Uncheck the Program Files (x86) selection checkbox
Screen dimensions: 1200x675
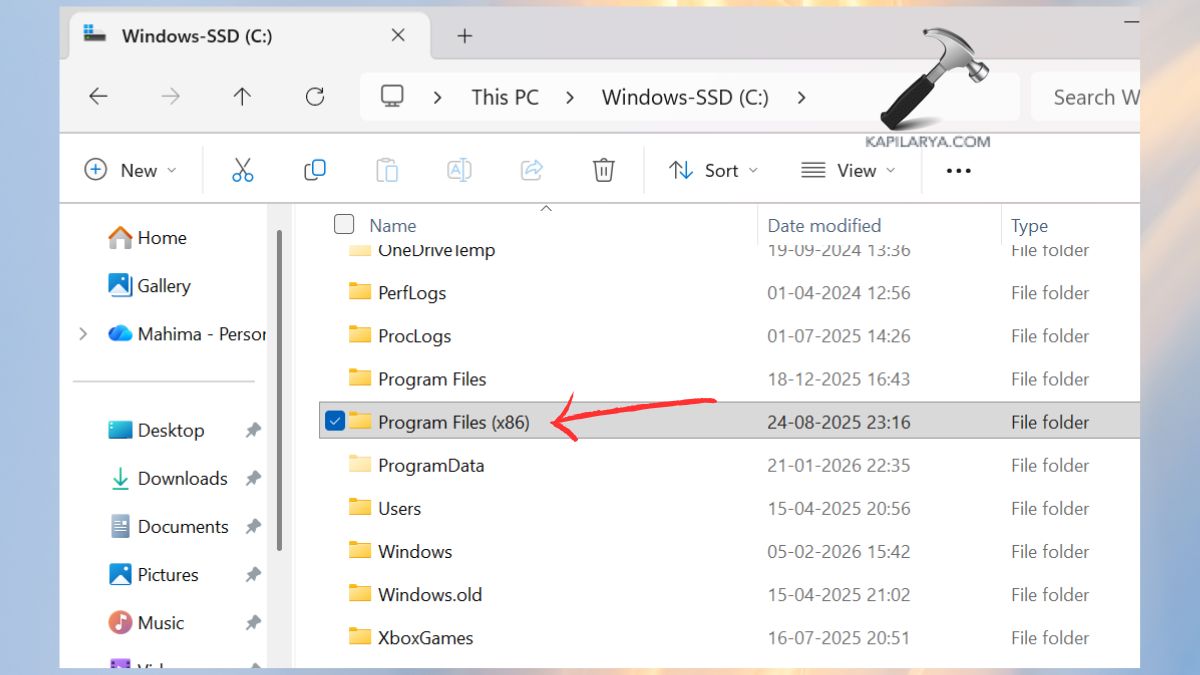click(x=335, y=421)
